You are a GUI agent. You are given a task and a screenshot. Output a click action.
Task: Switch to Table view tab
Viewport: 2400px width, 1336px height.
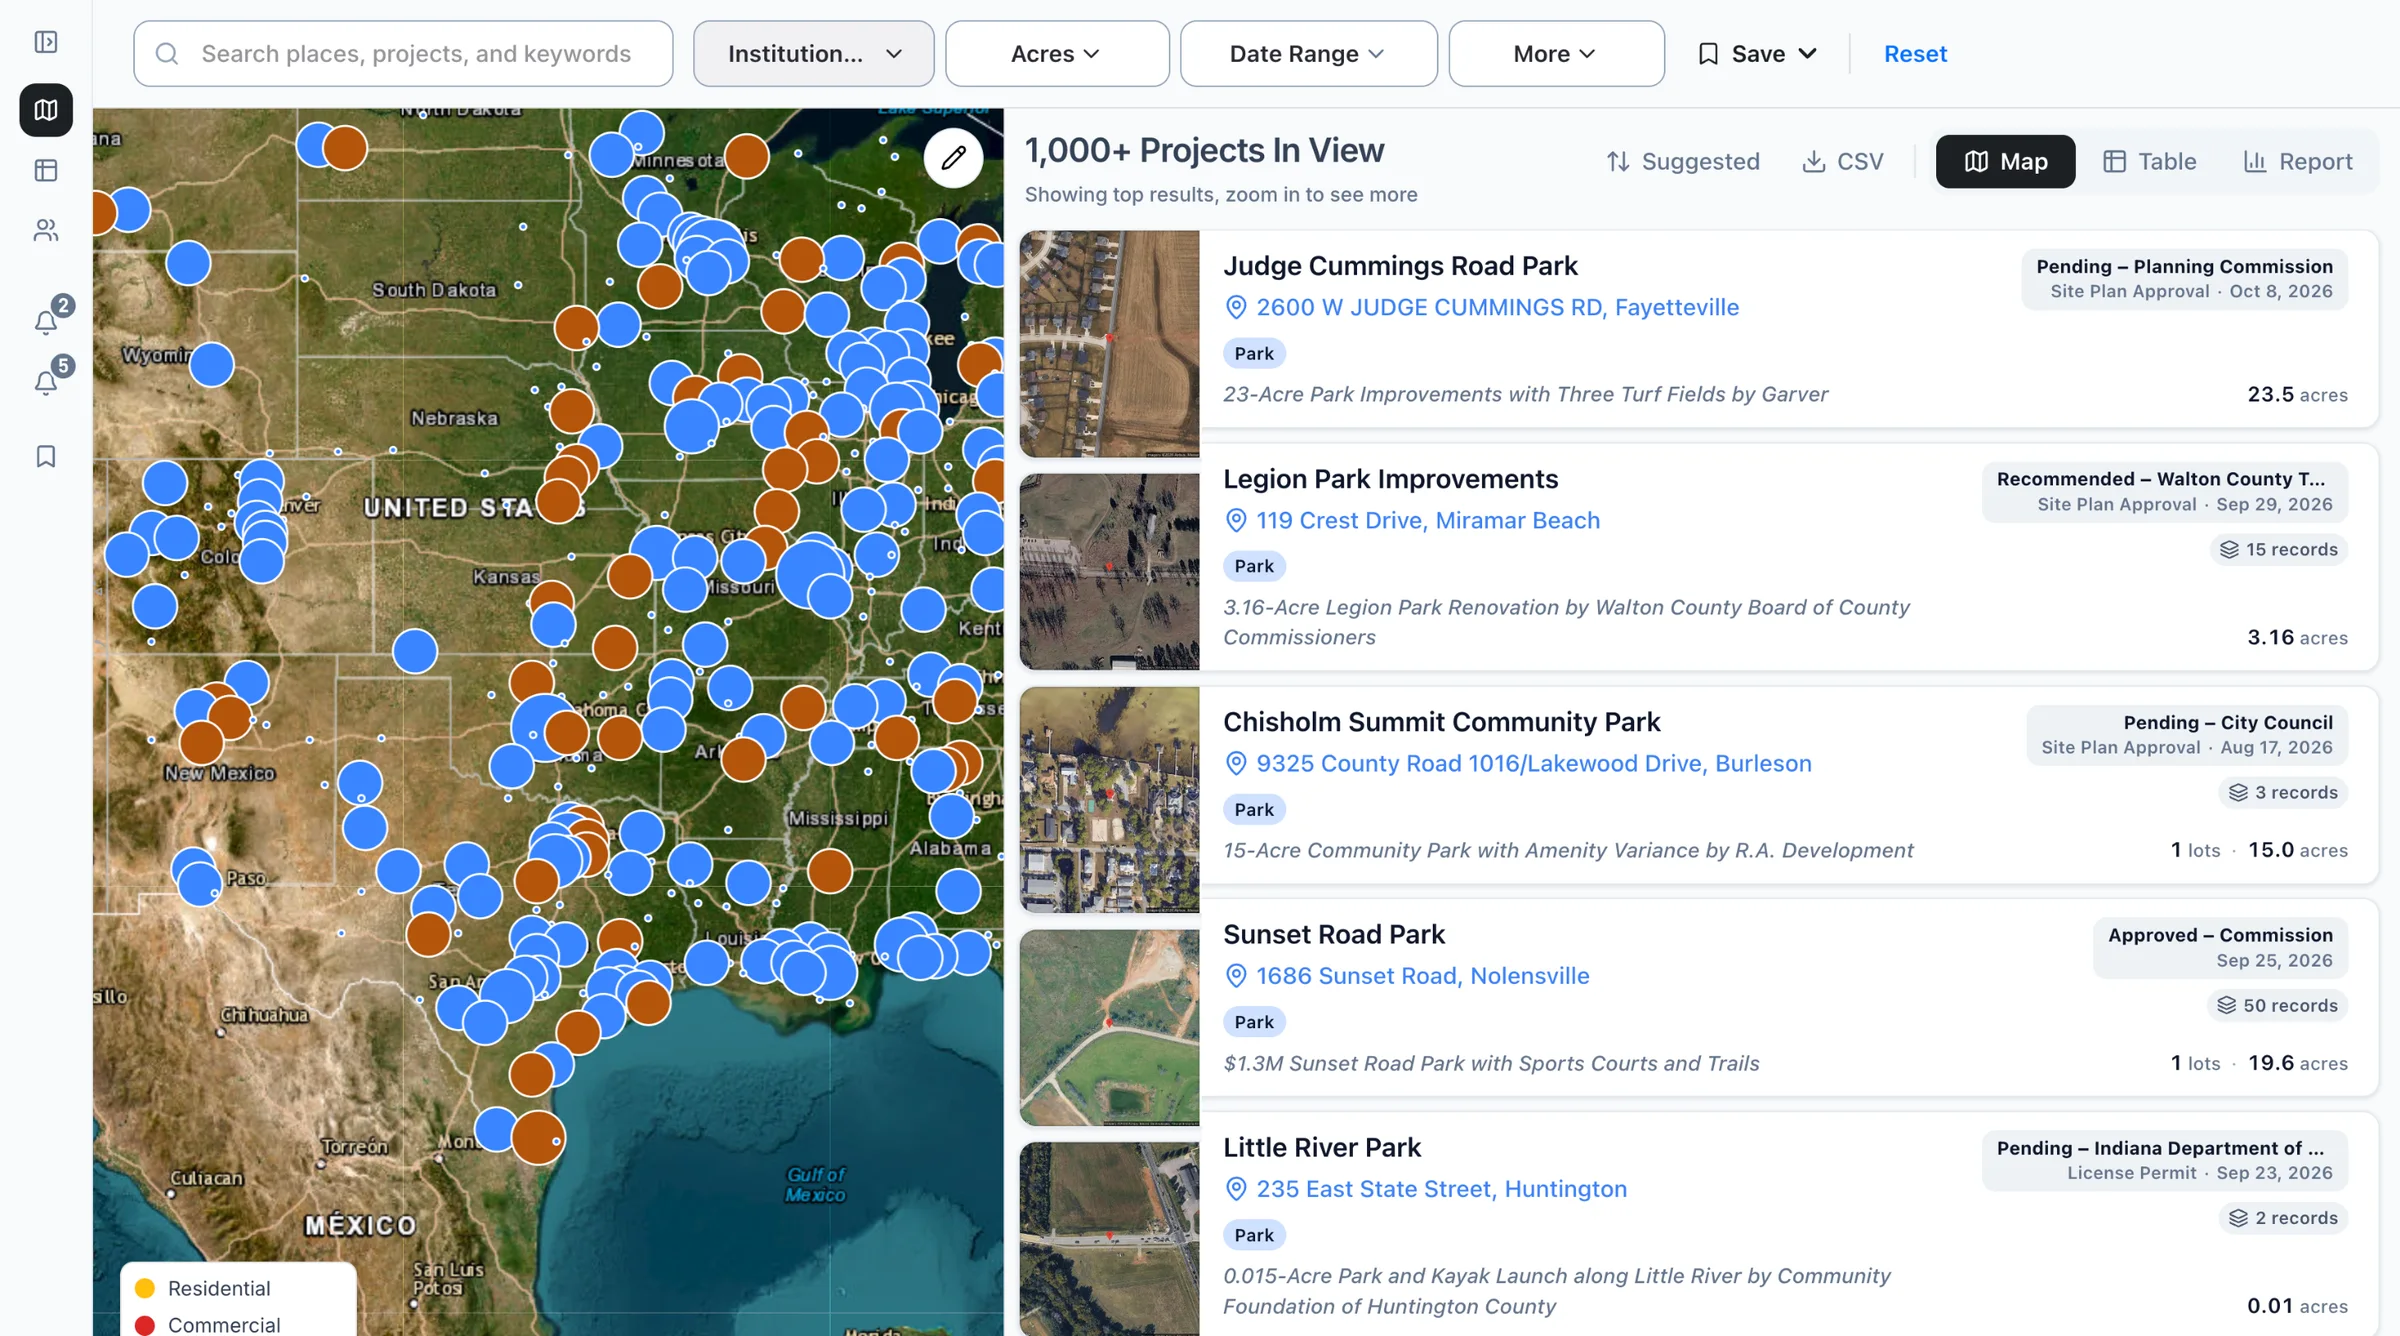tap(2150, 162)
